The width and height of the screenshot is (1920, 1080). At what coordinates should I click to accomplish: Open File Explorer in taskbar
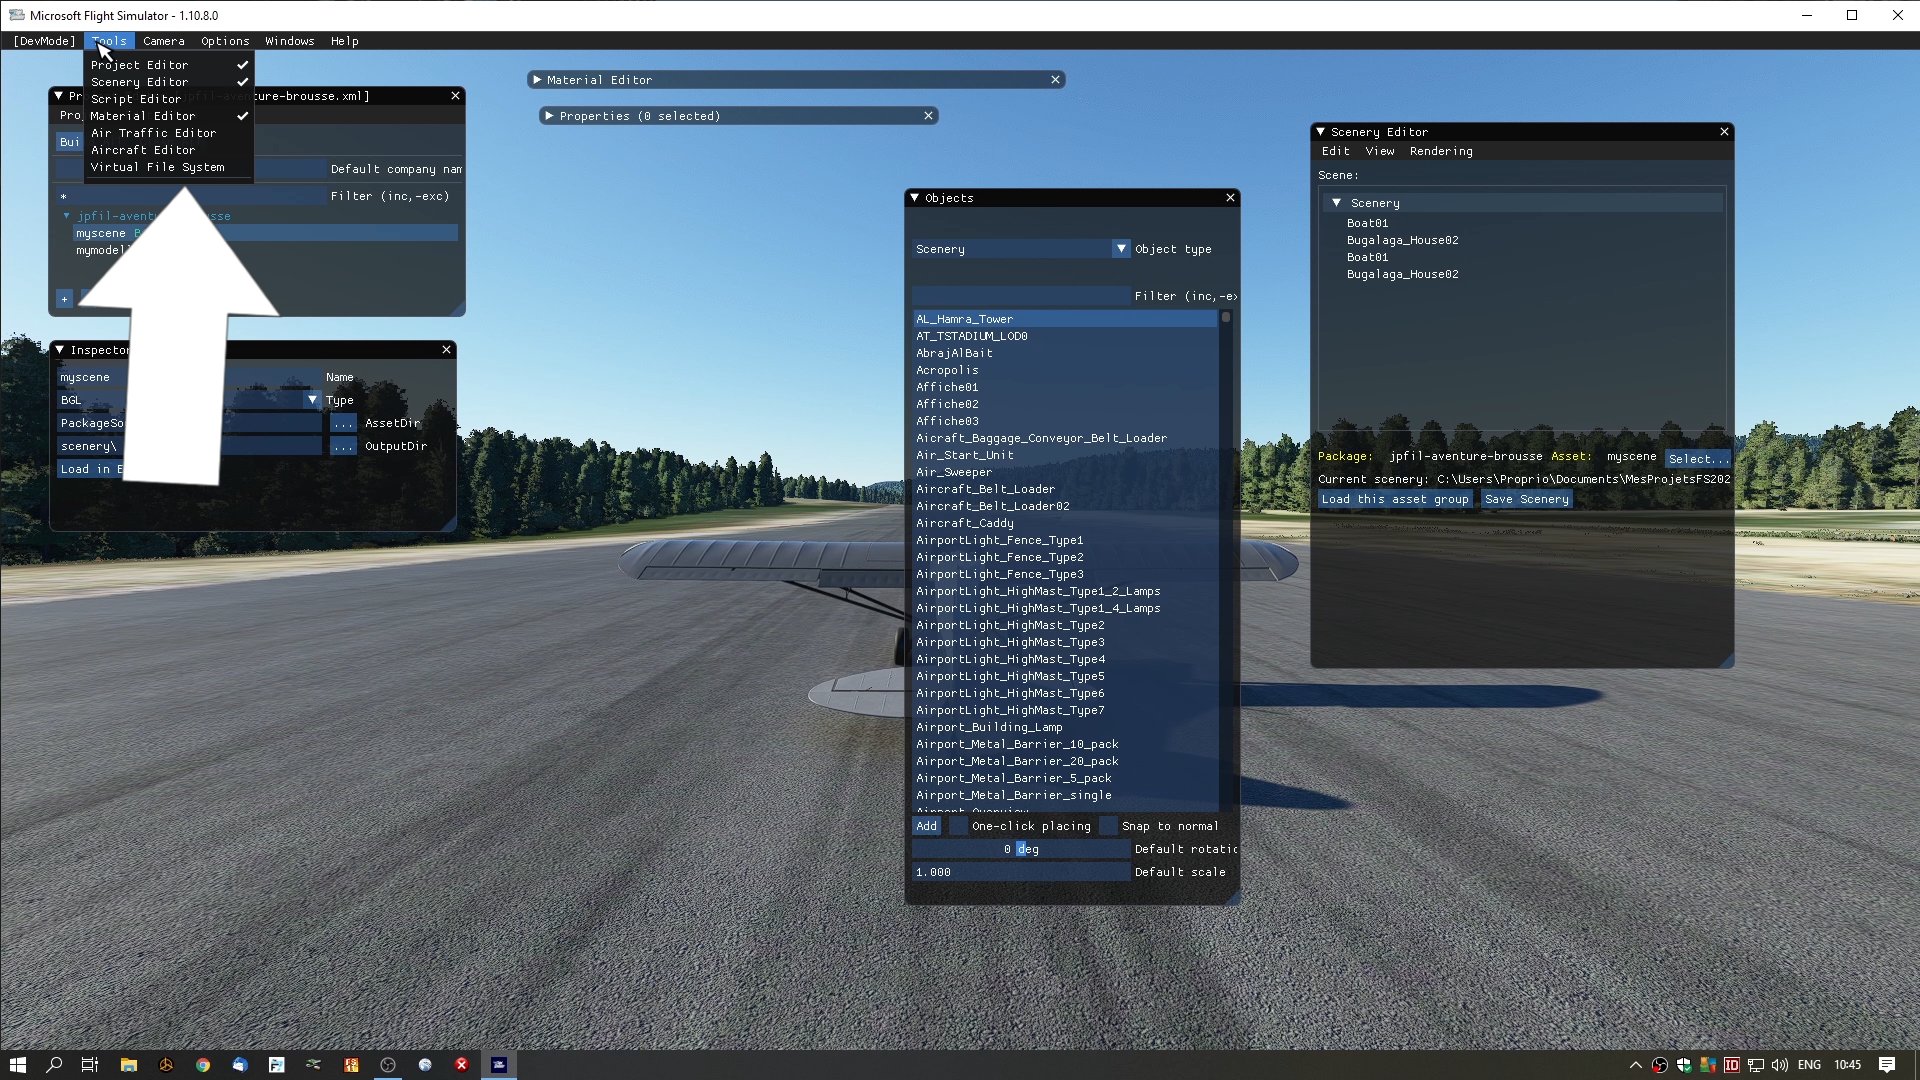pyautogui.click(x=128, y=1065)
